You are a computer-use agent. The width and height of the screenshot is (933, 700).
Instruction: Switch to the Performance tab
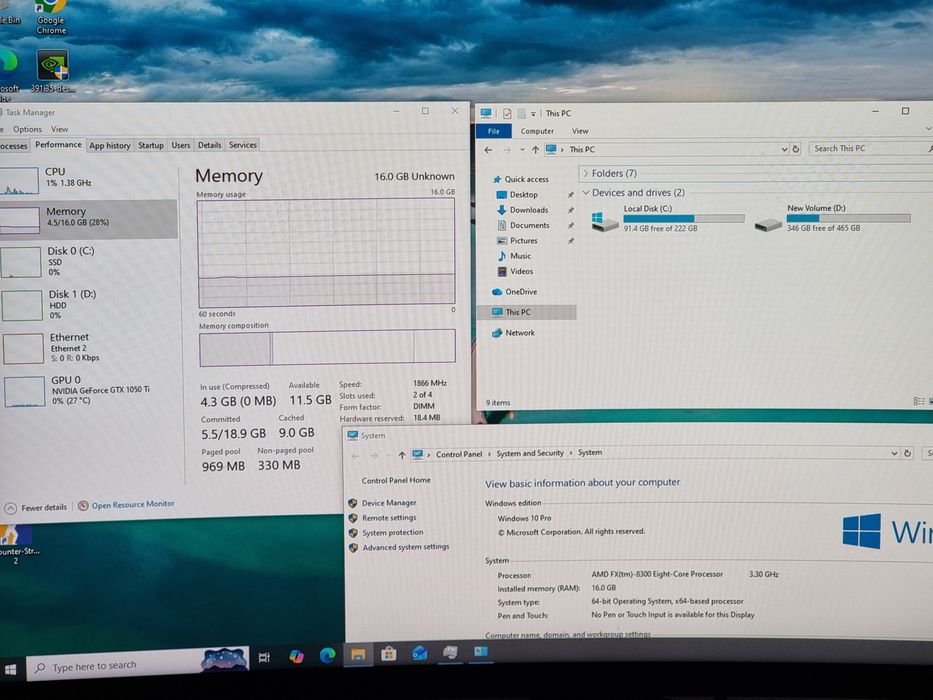[58, 145]
